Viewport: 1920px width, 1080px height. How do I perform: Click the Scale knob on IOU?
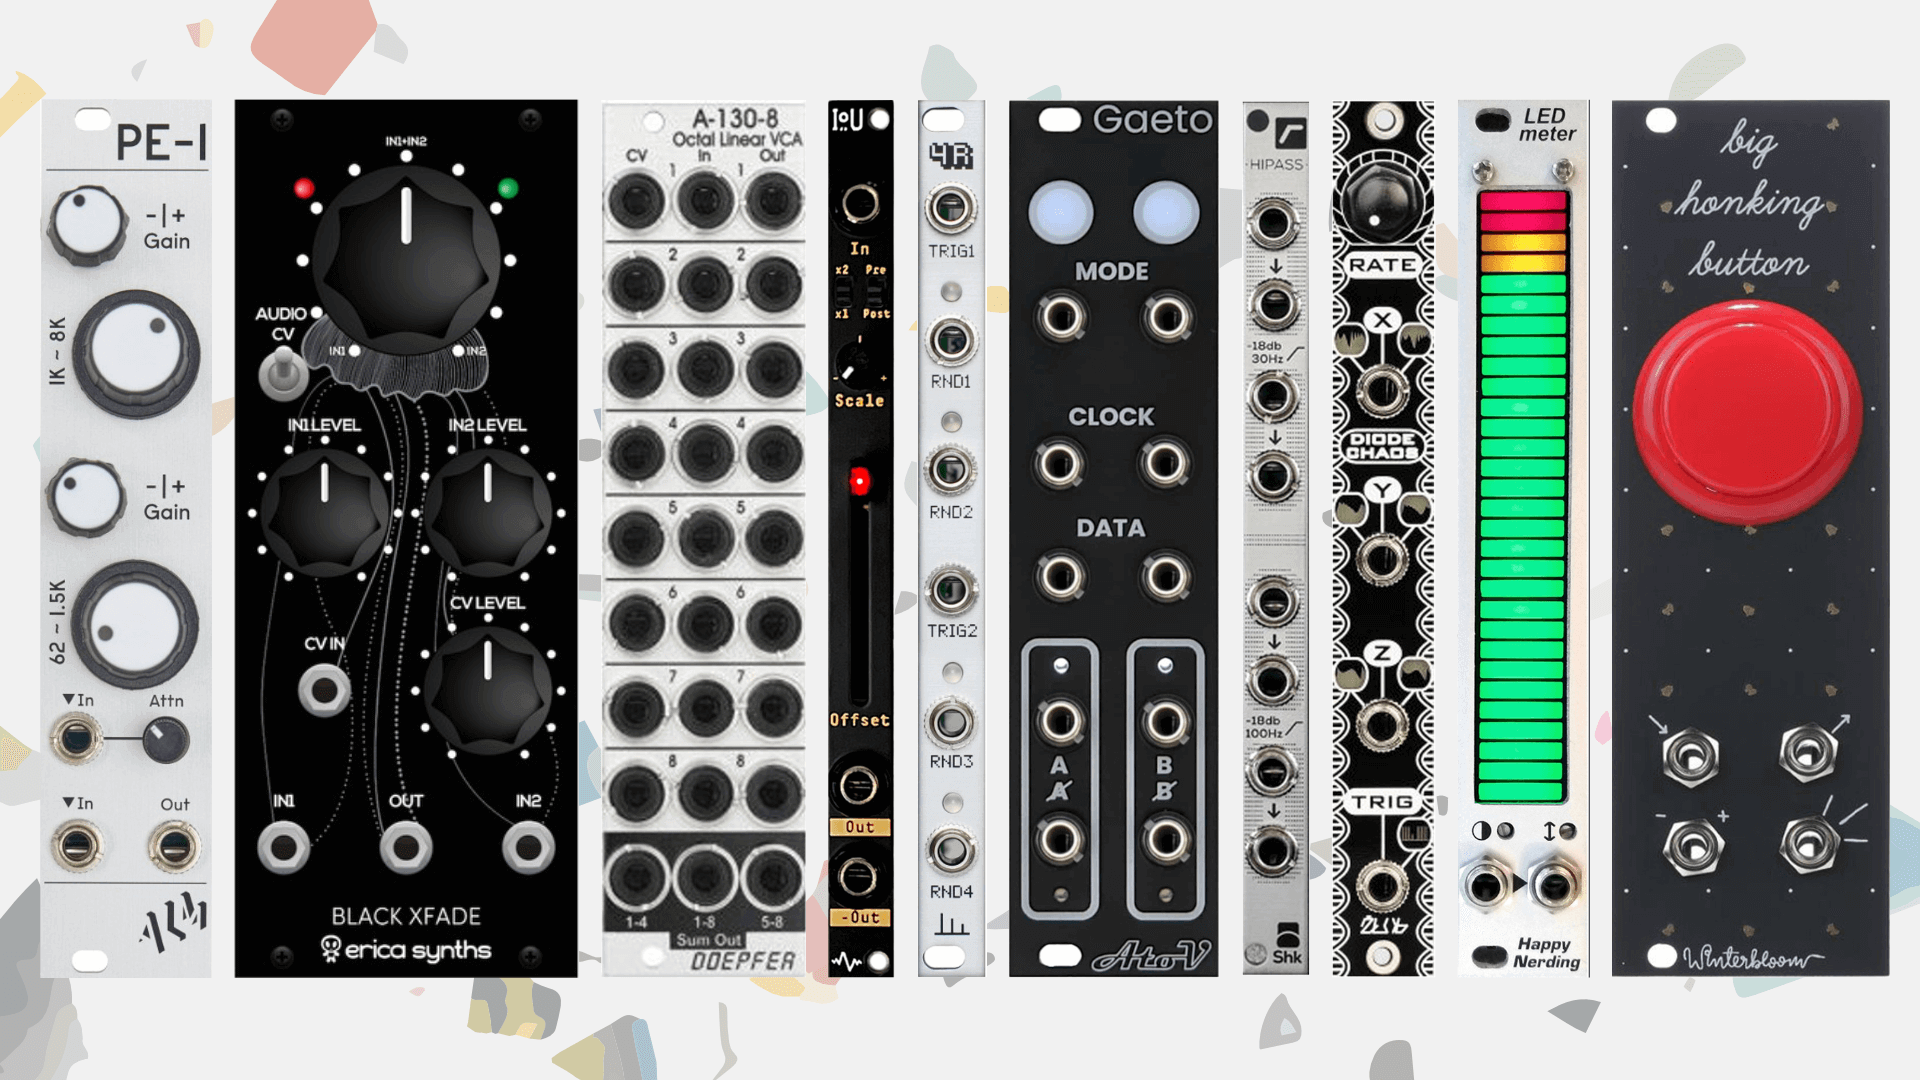click(856, 365)
